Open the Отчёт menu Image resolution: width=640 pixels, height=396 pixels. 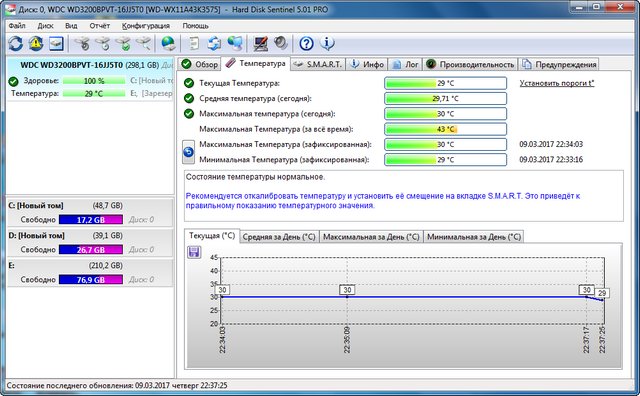tap(100, 26)
